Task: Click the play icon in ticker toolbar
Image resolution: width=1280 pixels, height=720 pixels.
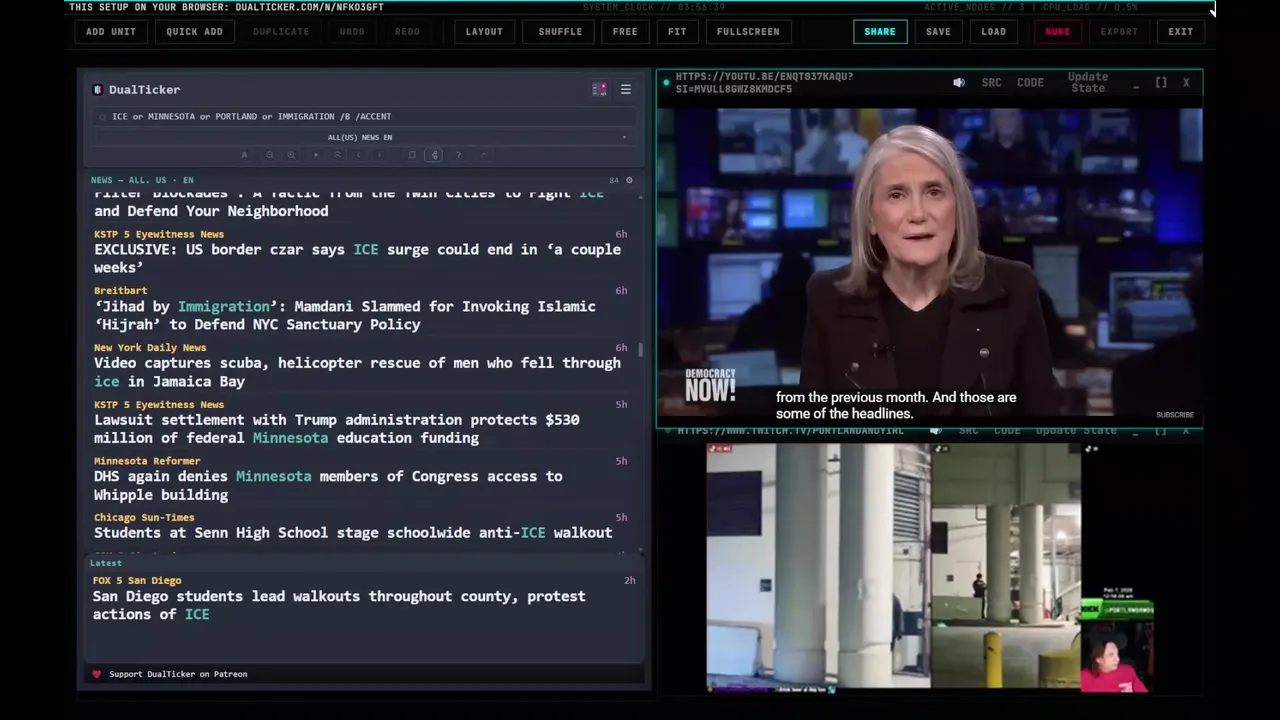Action: pyautogui.click(x=316, y=155)
